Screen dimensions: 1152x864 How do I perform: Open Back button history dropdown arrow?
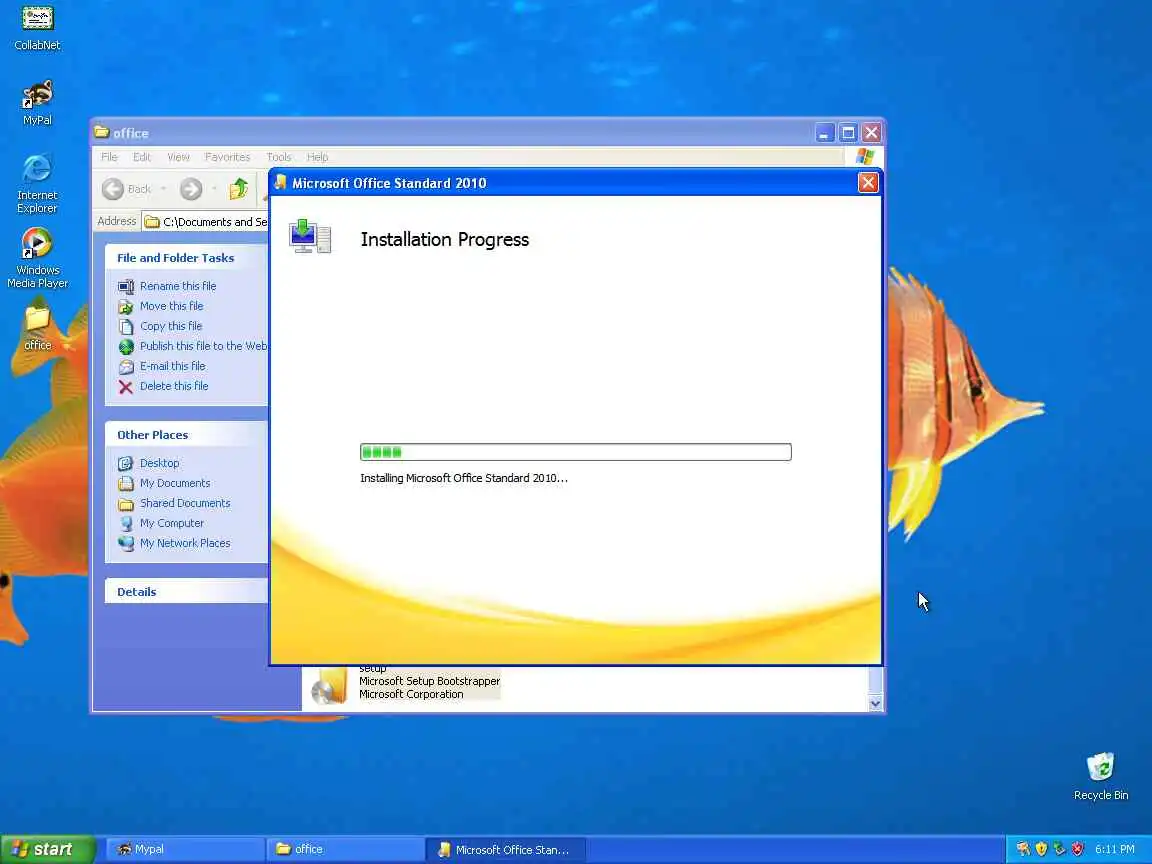tap(163, 189)
